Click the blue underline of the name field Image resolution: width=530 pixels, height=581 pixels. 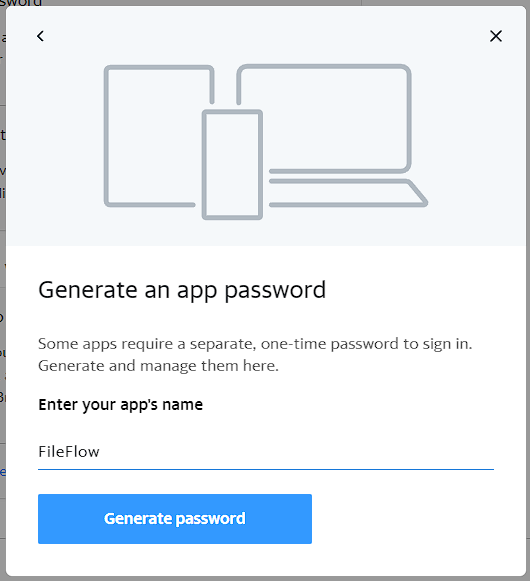[x=266, y=469]
